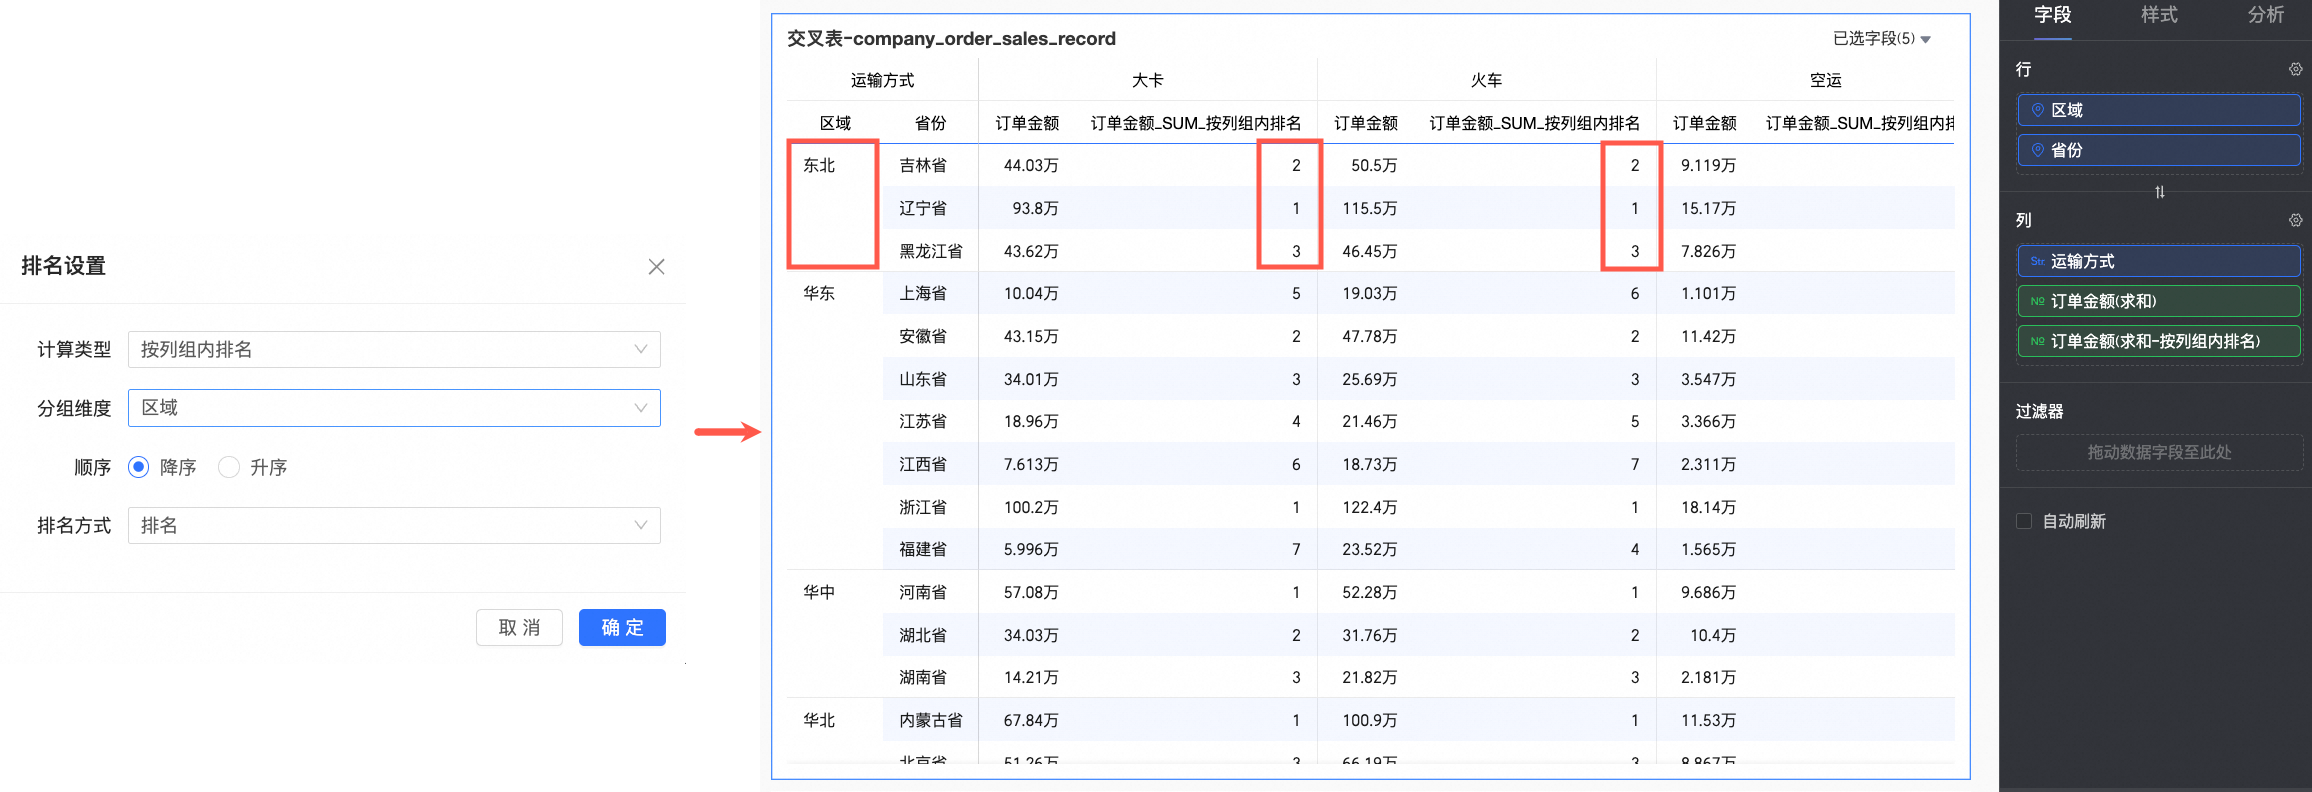Switch to the 分析 tab
The height and width of the screenshot is (792, 2312).
click(x=2266, y=15)
